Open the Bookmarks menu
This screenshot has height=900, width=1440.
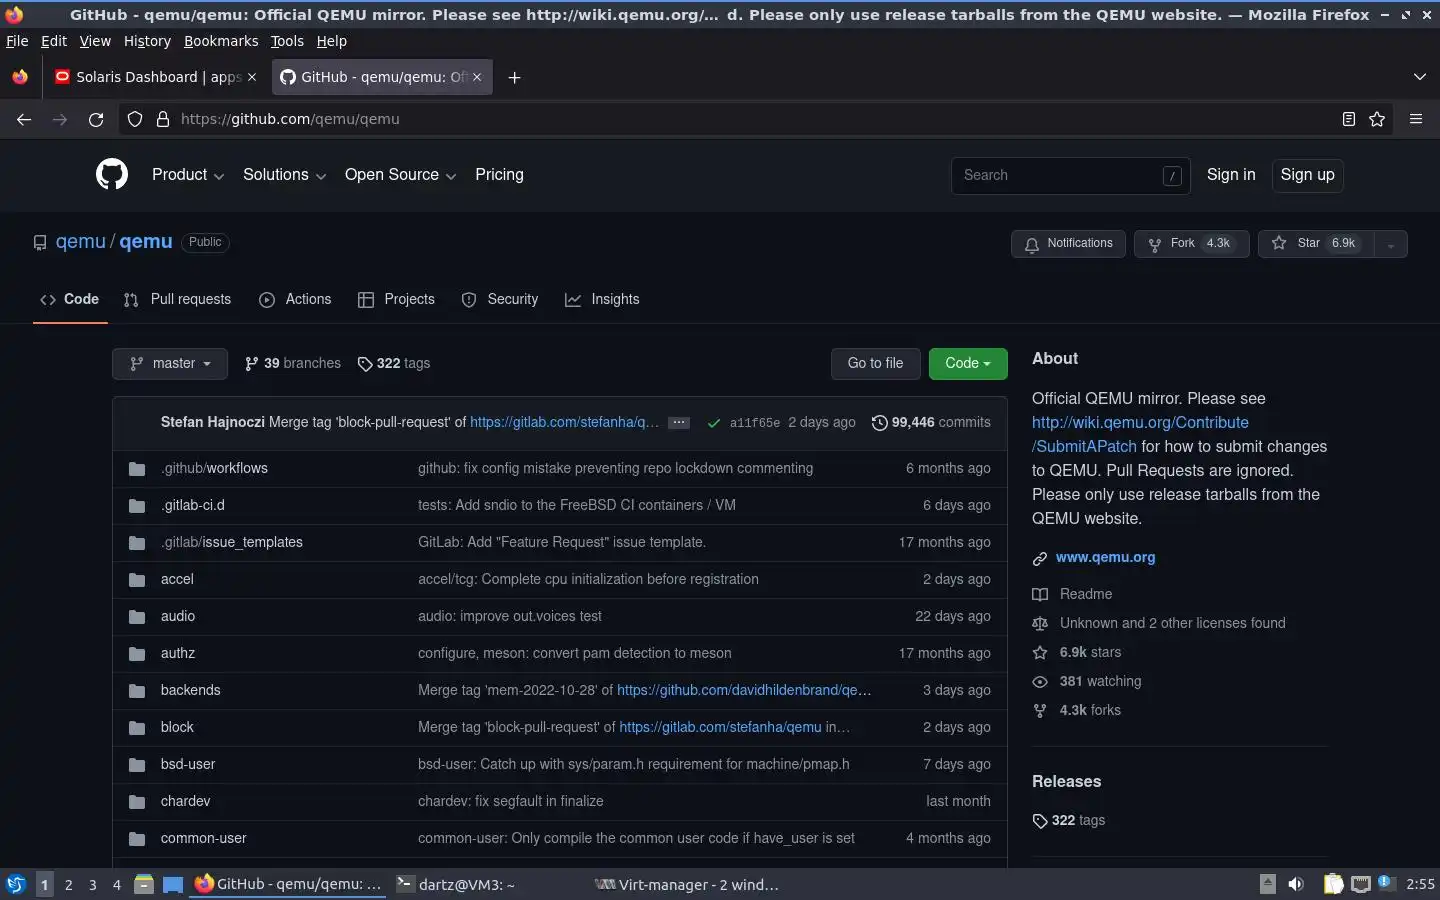click(221, 41)
